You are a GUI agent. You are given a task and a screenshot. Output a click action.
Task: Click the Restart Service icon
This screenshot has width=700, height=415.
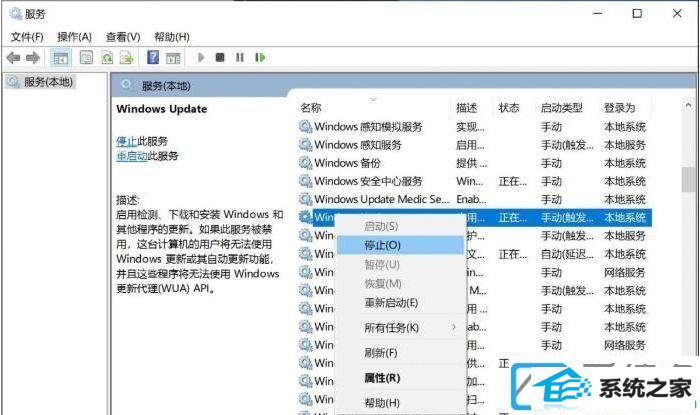260,57
